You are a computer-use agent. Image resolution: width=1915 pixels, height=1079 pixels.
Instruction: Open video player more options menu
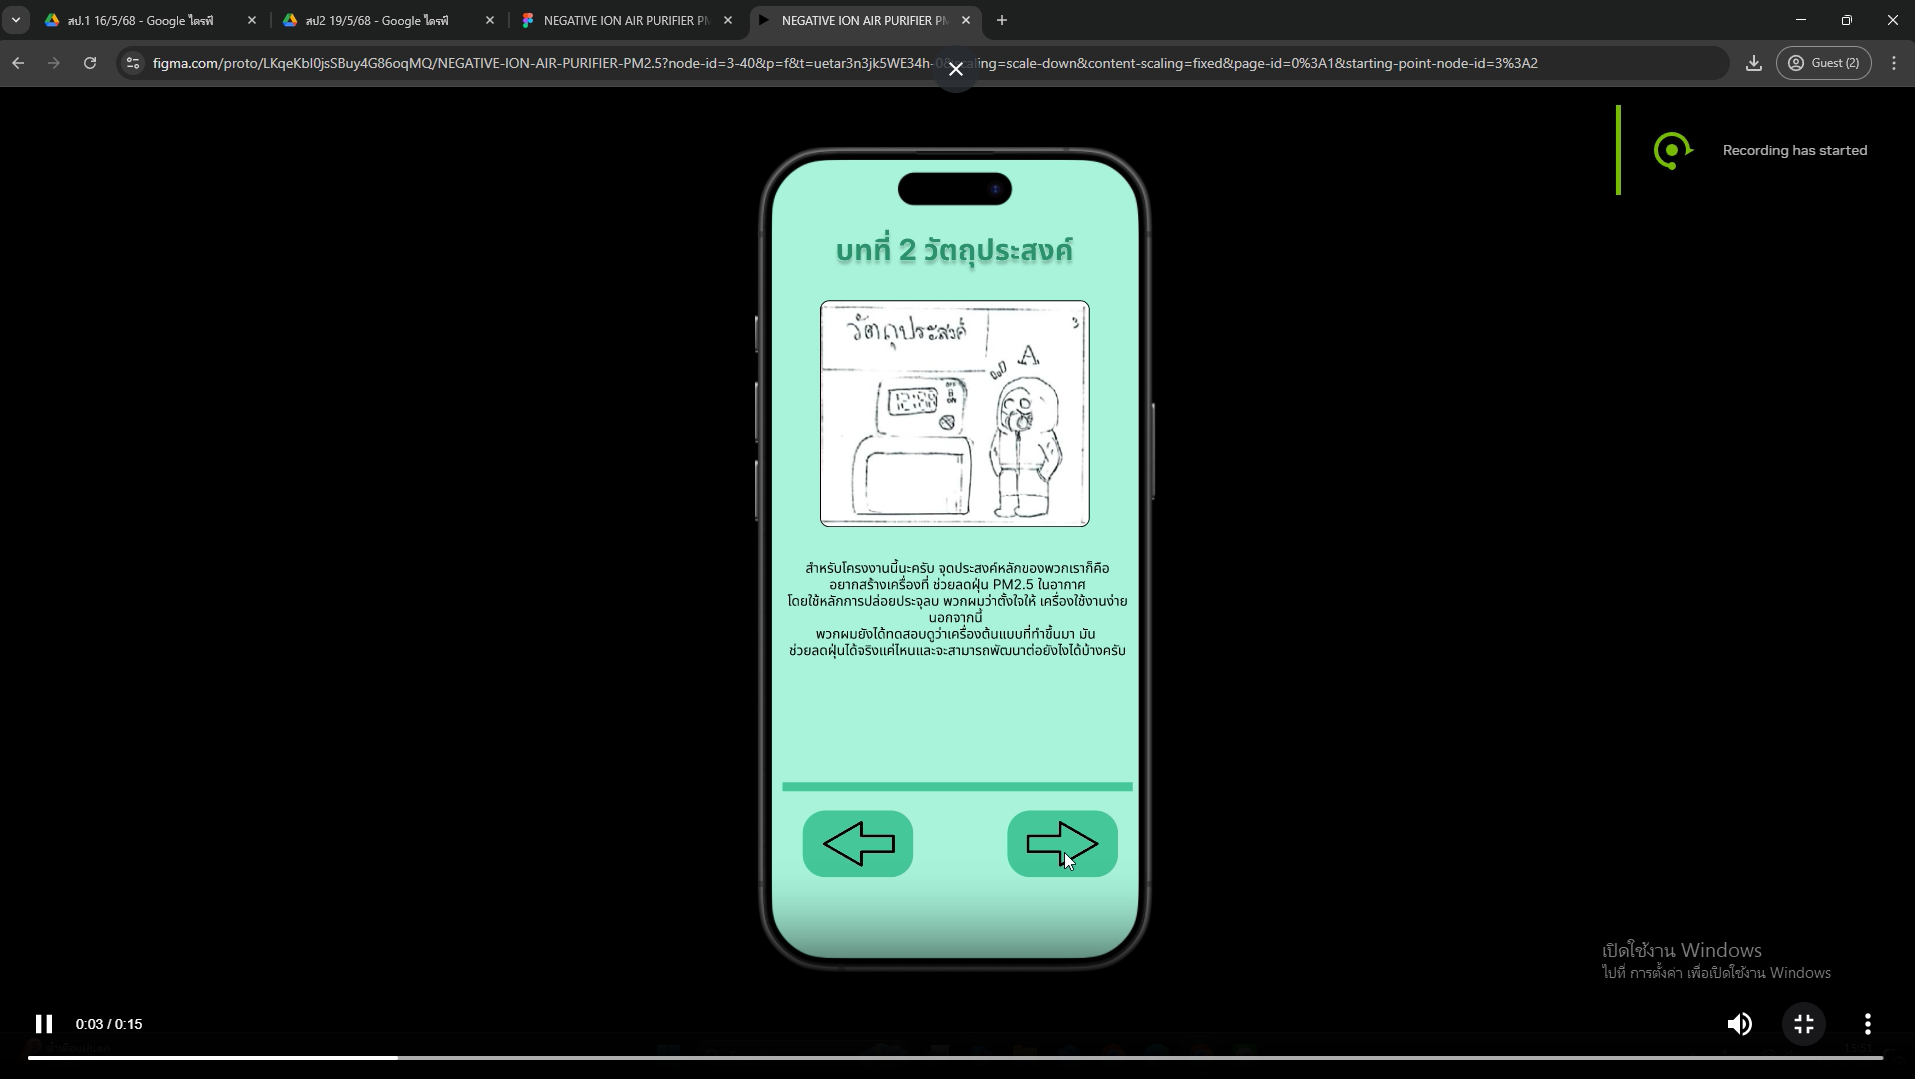point(1867,1023)
